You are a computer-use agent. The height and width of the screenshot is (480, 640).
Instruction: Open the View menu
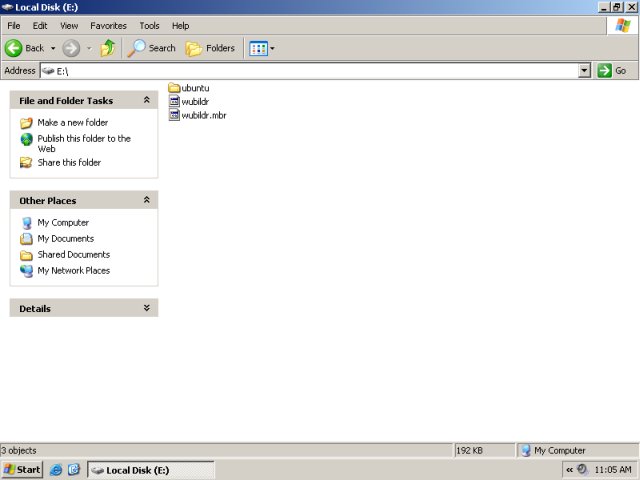pos(69,26)
